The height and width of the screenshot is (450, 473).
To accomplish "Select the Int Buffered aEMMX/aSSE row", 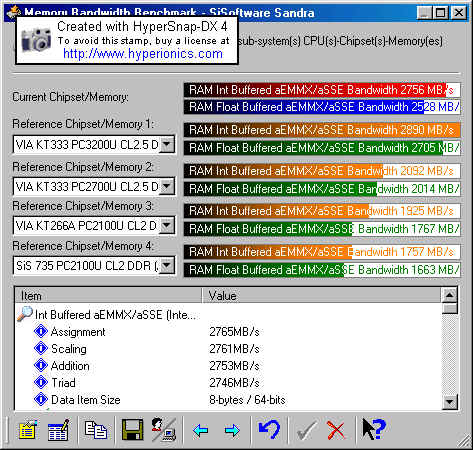I will [x=115, y=315].
